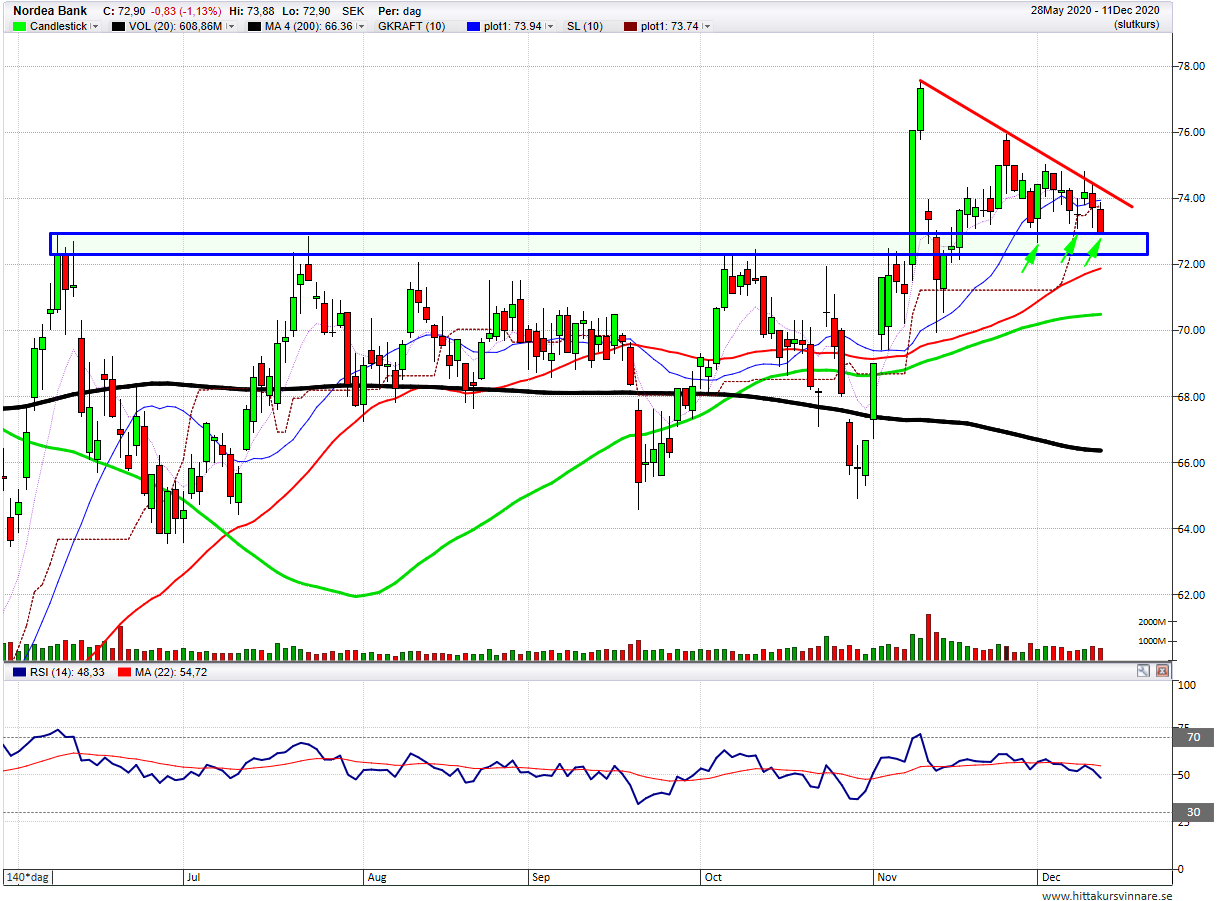Click the navy RSI (14) color swatch
This screenshot has height=901, width=1217.
(17, 672)
